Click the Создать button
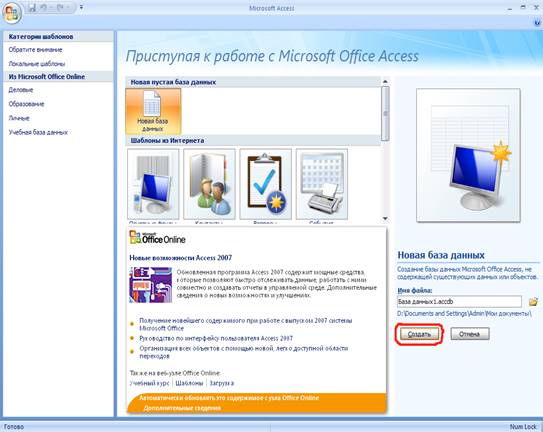This screenshot has width=543, height=432. click(x=419, y=334)
